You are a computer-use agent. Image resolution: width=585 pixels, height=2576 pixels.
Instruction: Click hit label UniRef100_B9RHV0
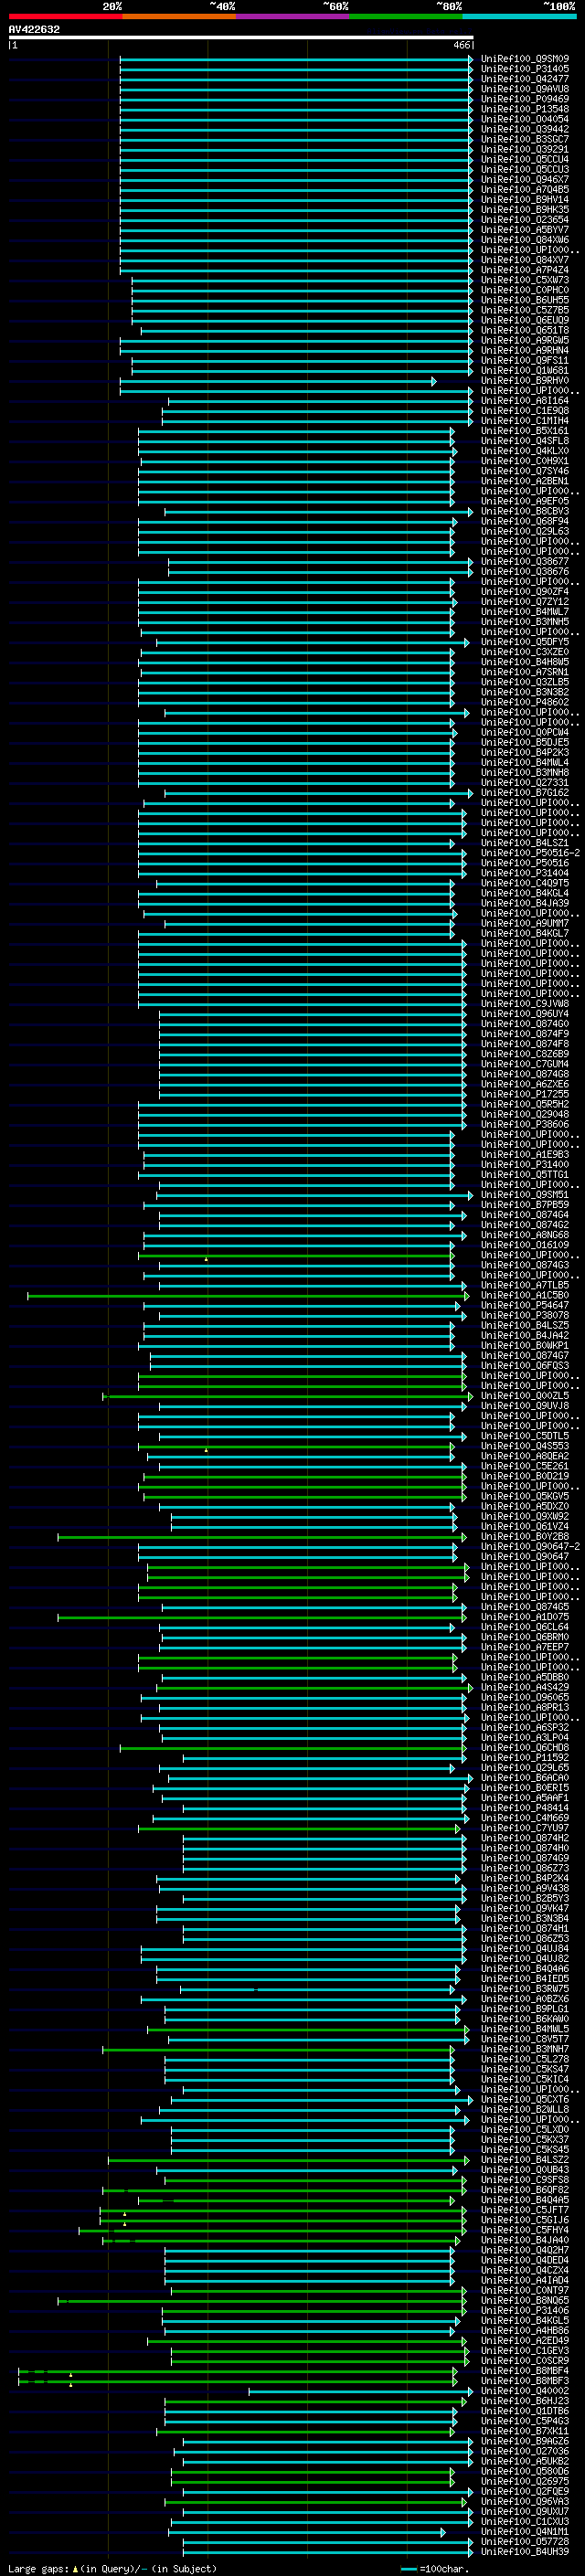coord(525,381)
